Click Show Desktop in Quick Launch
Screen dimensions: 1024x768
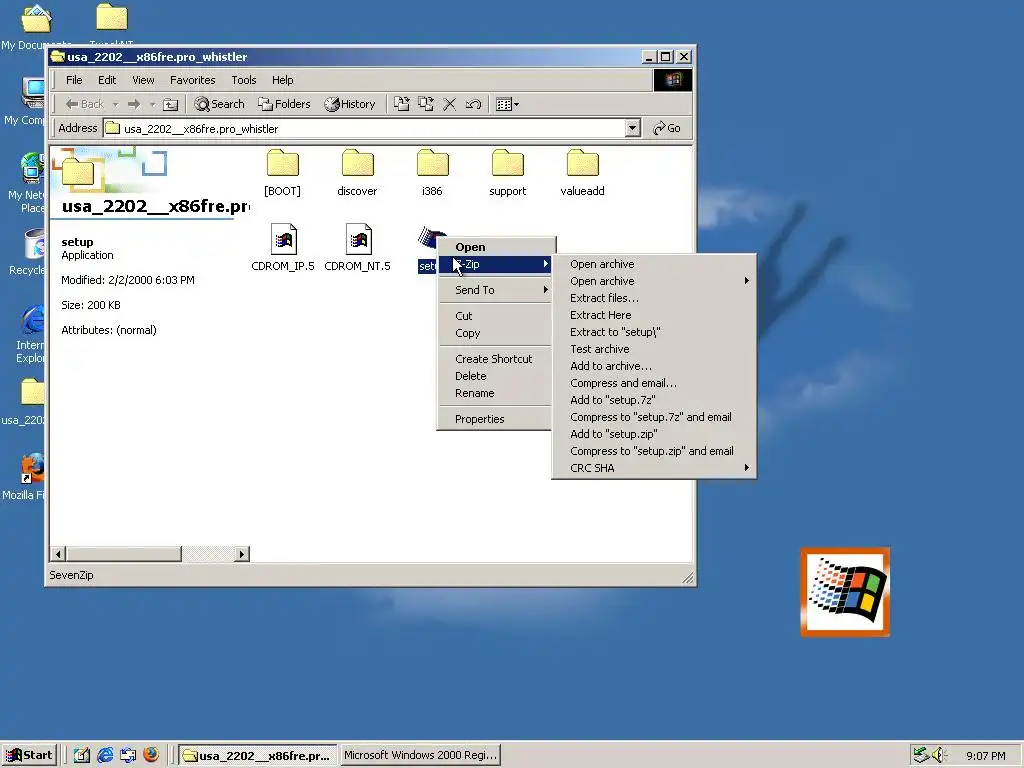tap(82, 755)
